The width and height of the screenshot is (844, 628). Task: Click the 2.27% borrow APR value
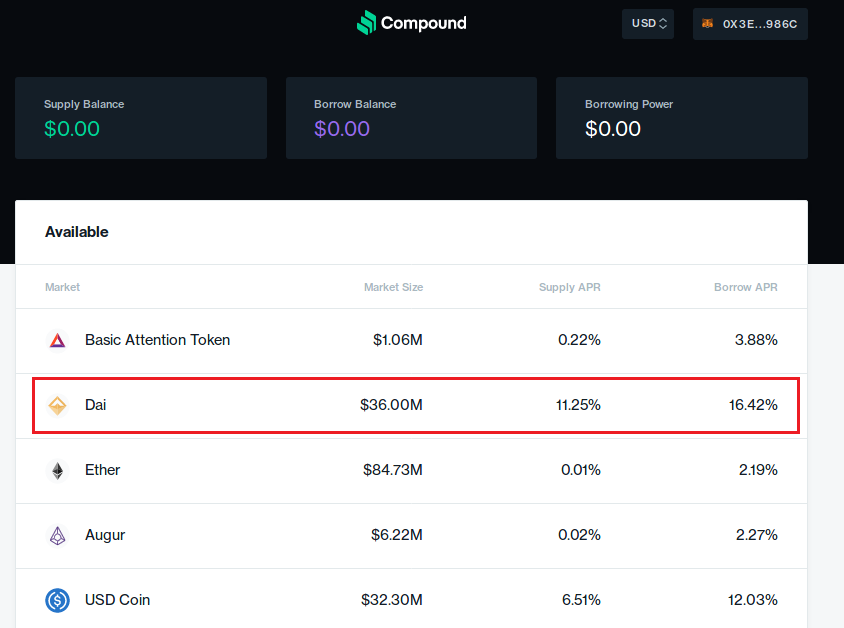tap(757, 535)
